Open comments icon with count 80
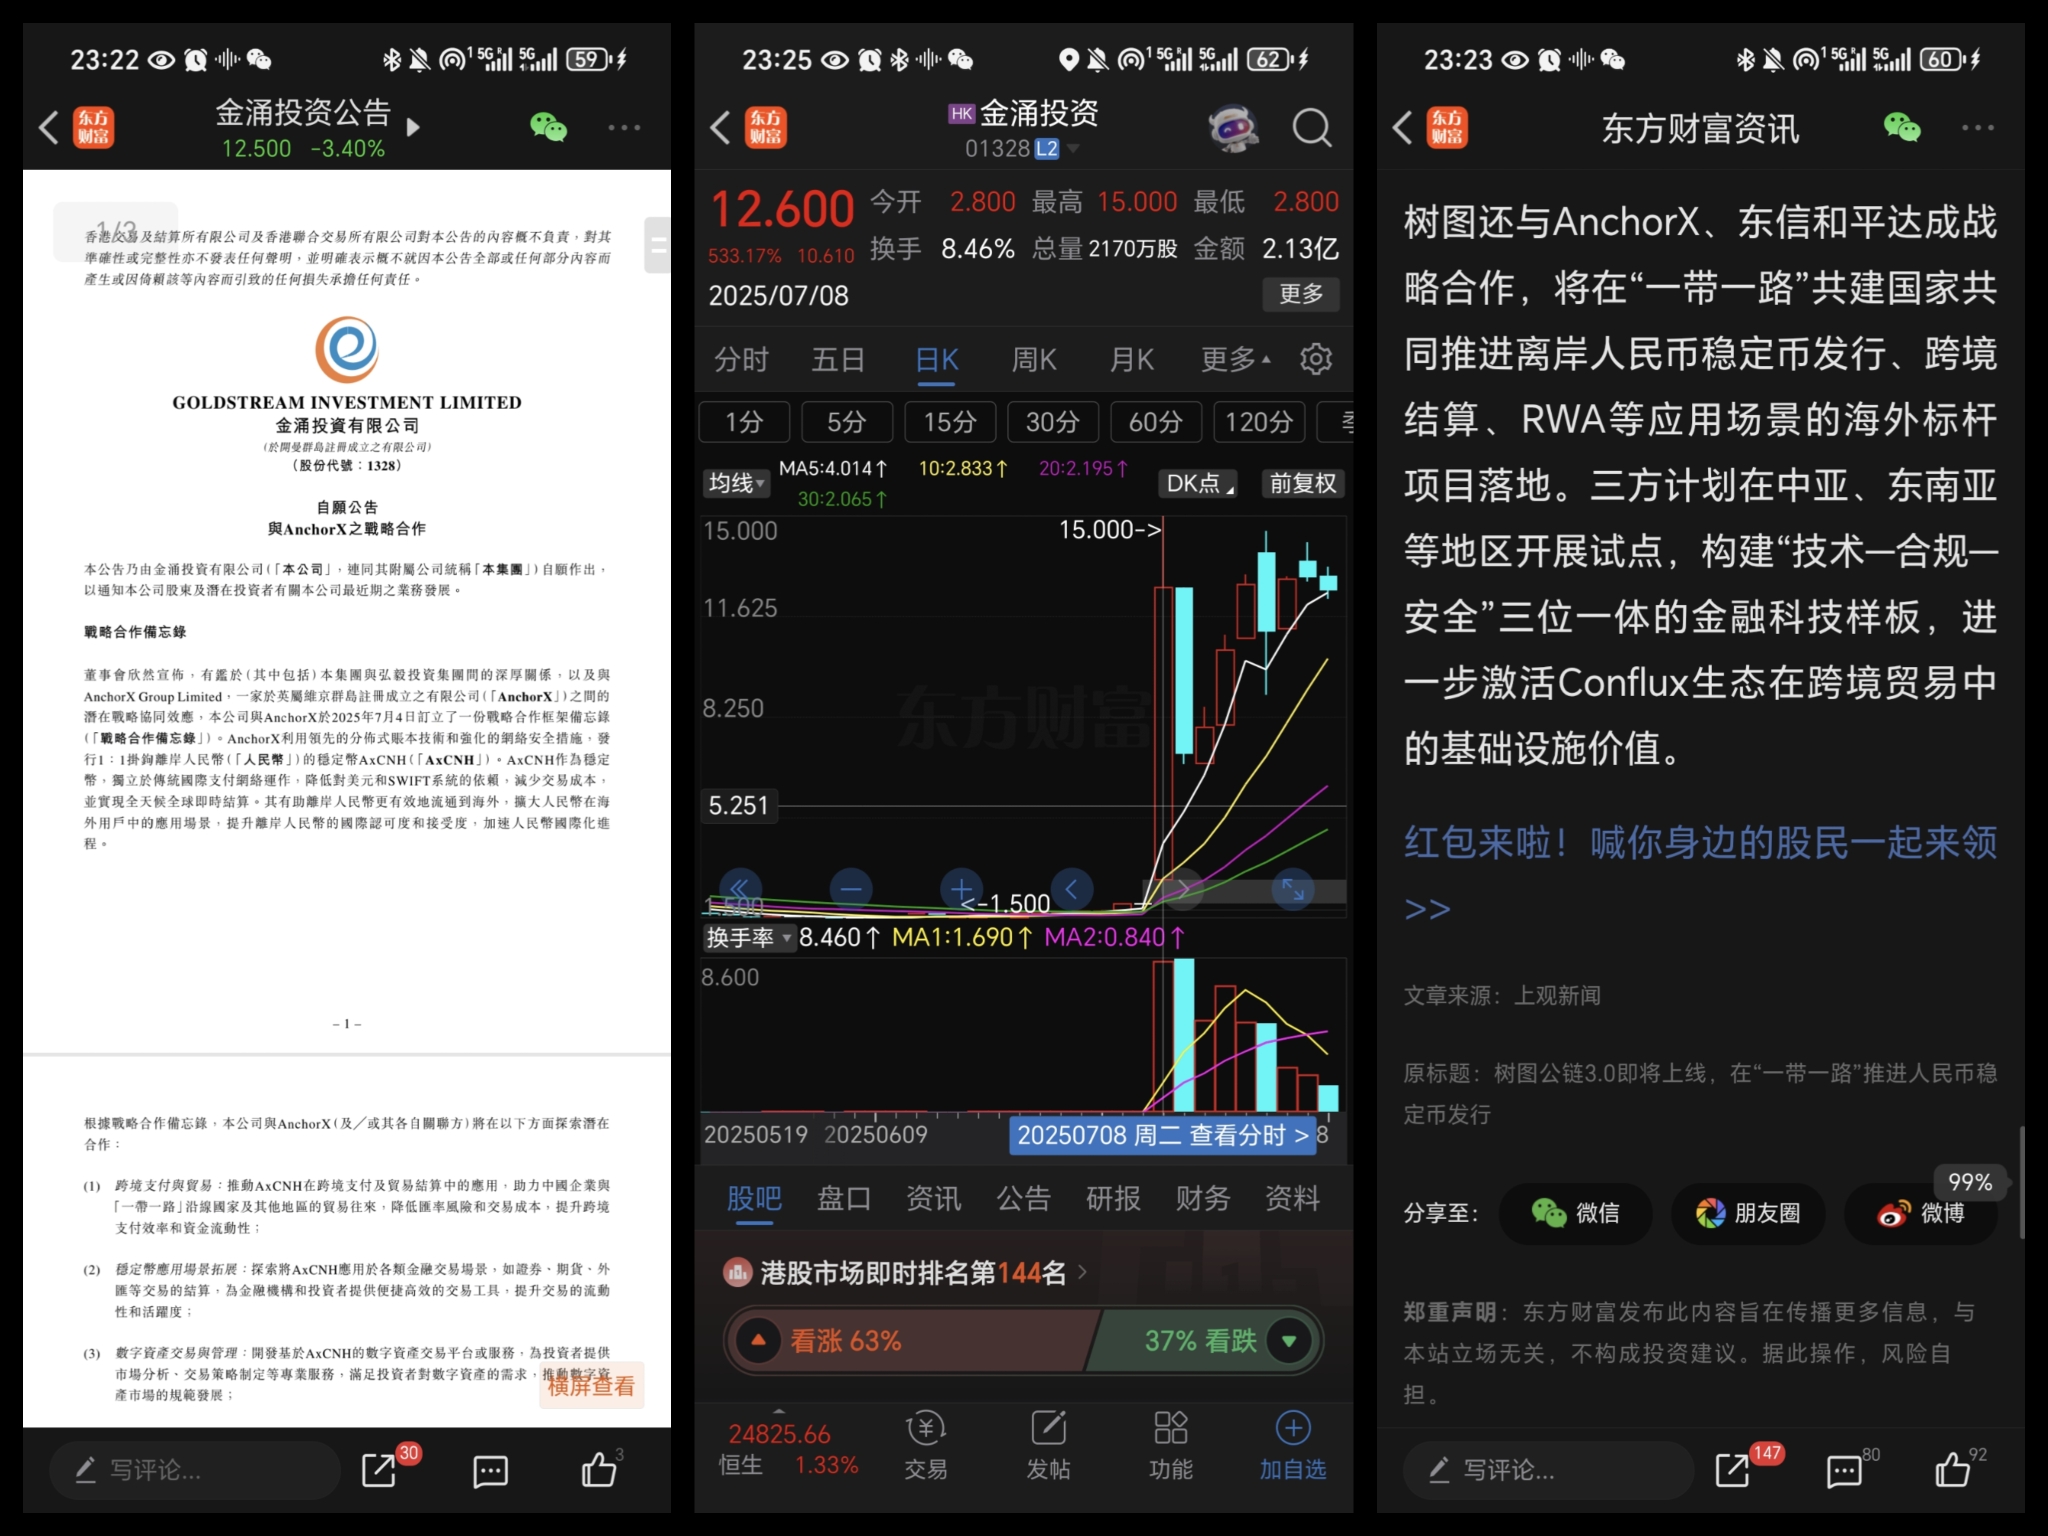This screenshot has height=1536, width=2048. (x=1844, y=1471)
